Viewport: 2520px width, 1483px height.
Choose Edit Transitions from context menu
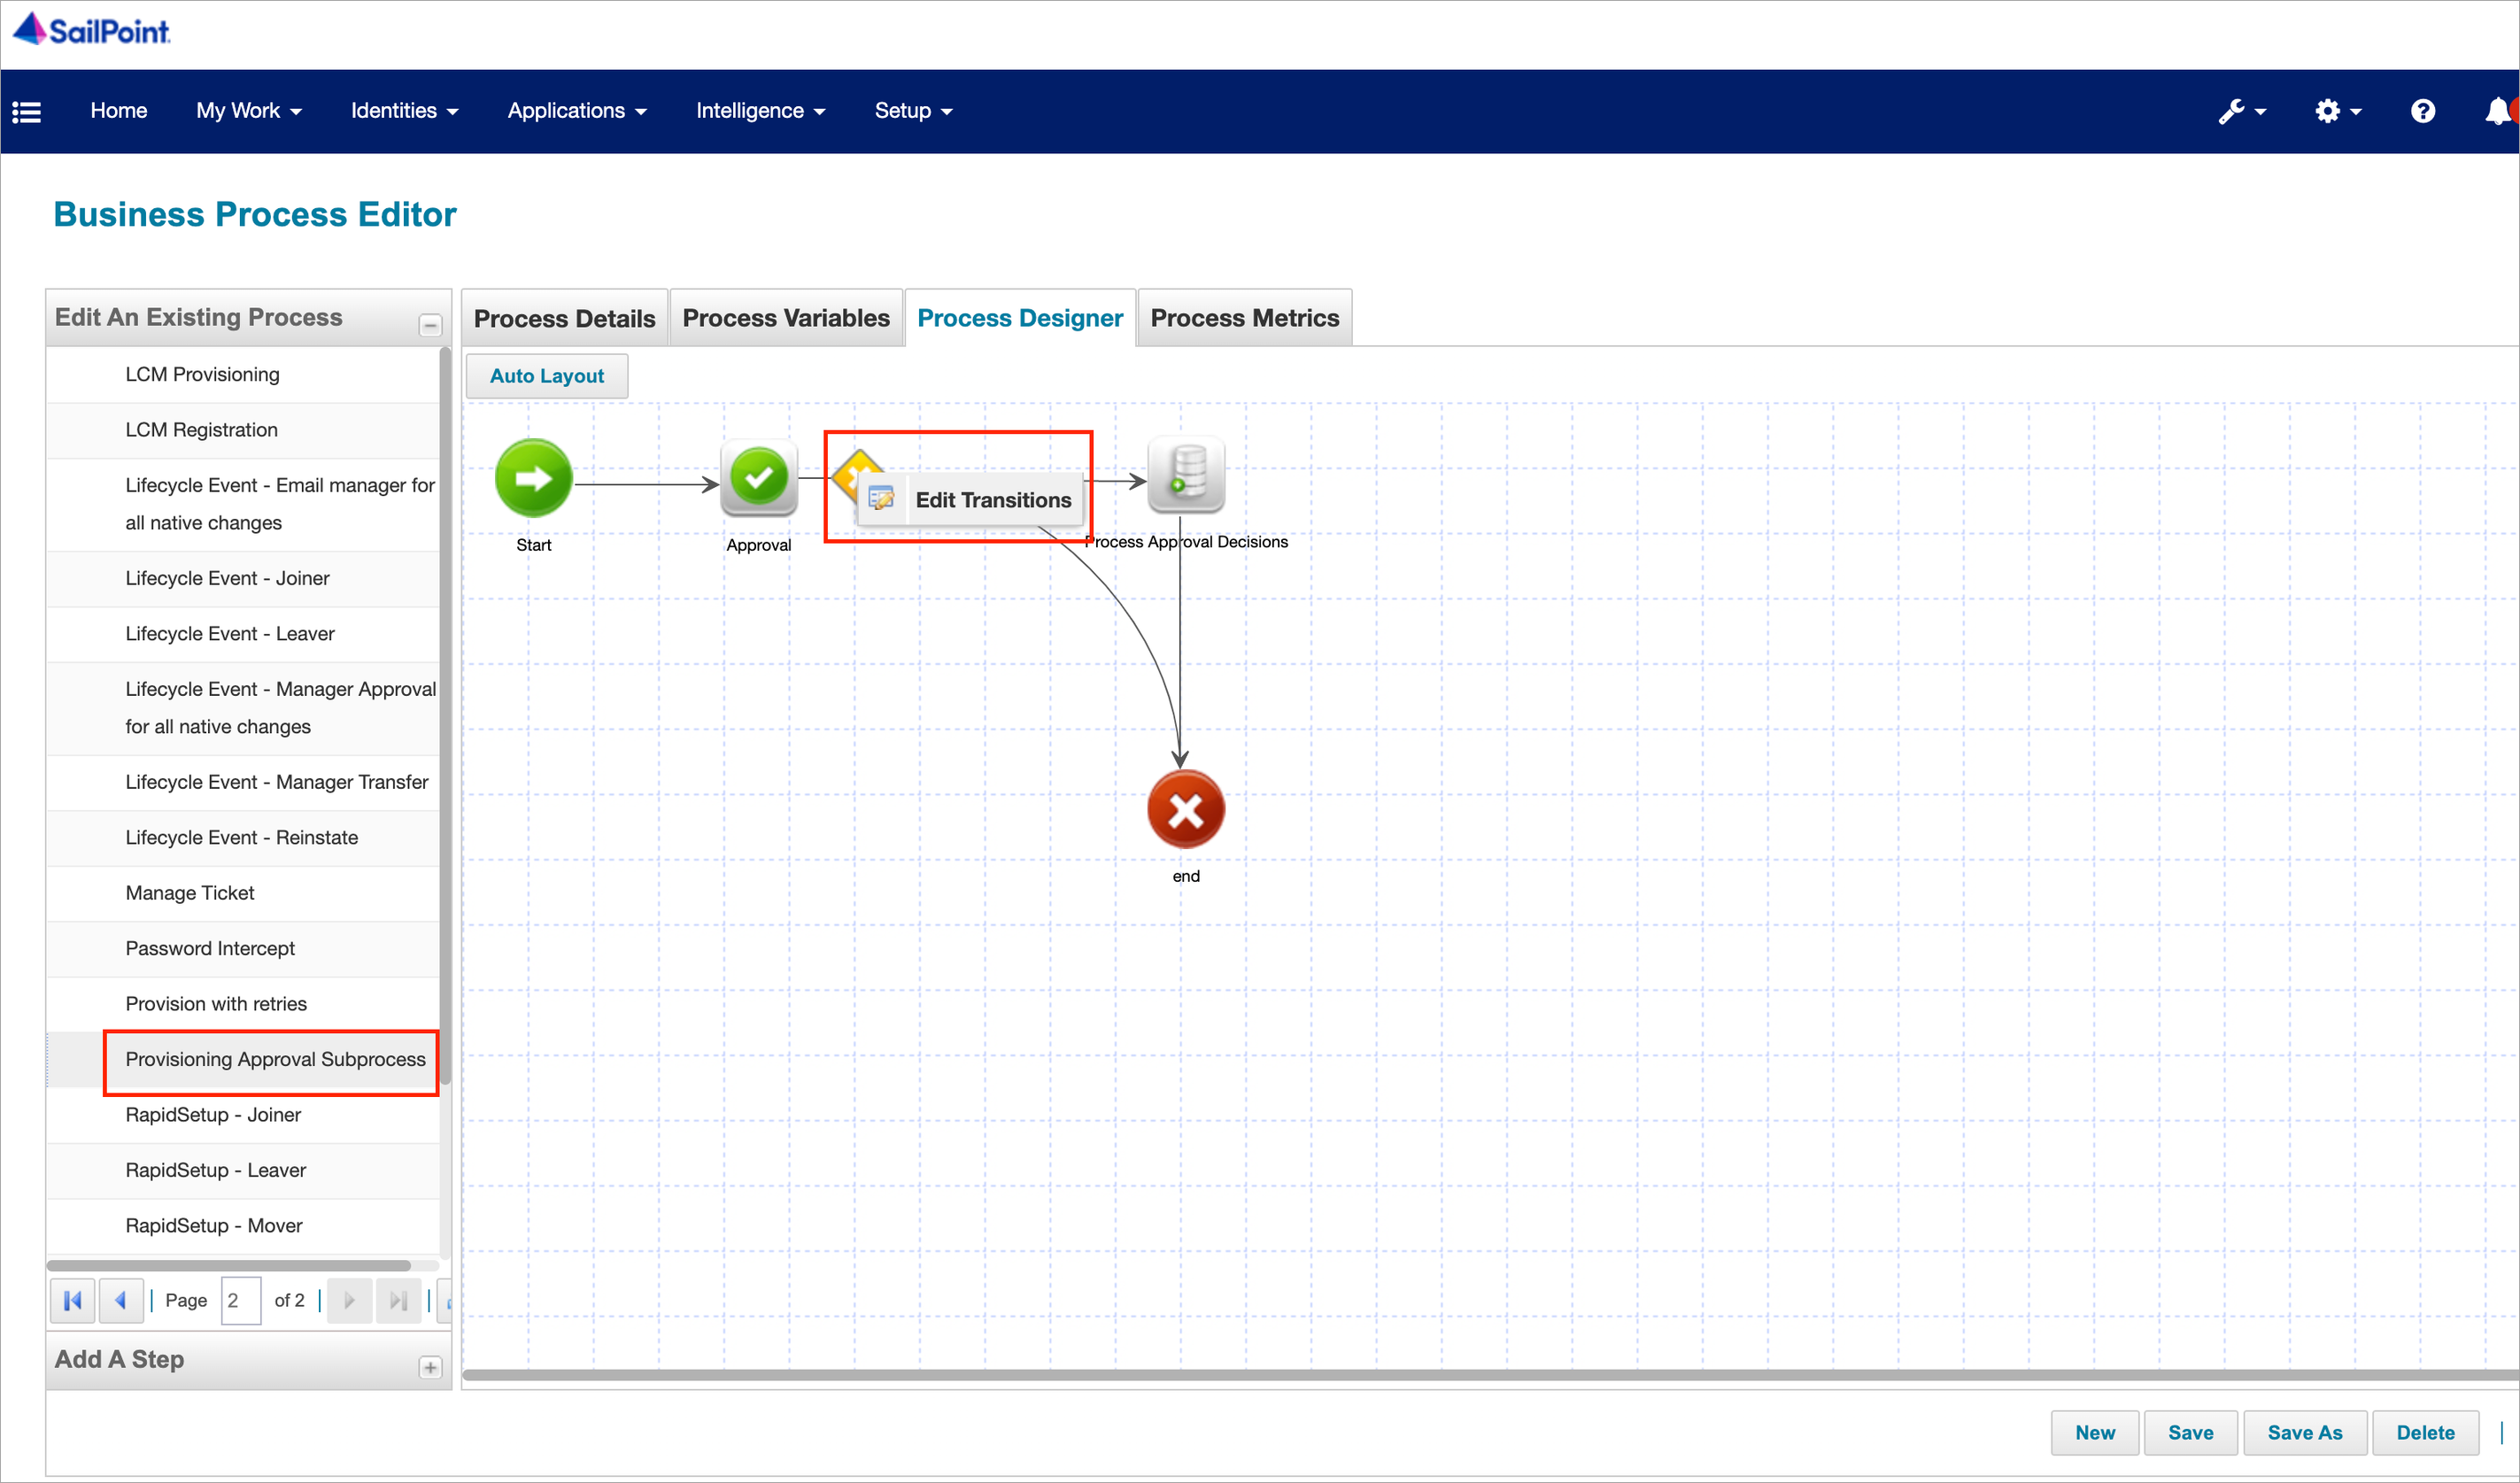[971, 499]
